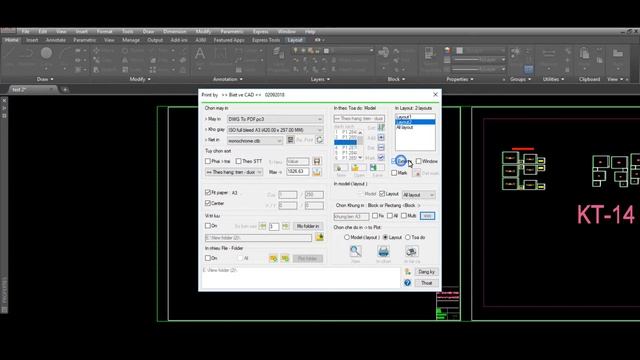Enable the On checkbox under In nhieu File - Folder
This screenshot has width=640, height=360.
[208, 258]
